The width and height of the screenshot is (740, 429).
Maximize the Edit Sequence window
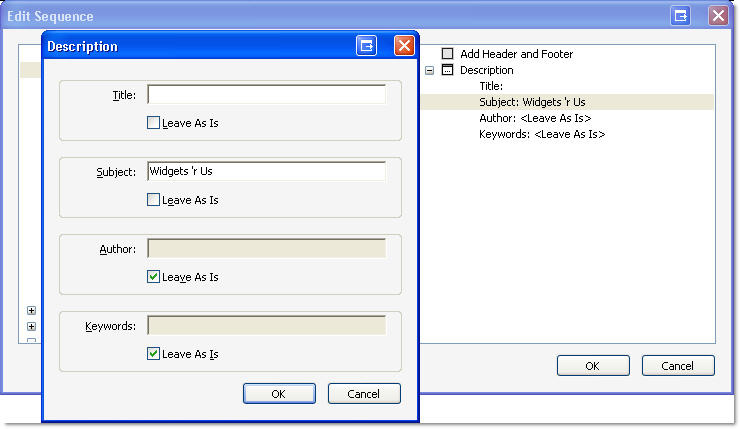coord(681,16)
